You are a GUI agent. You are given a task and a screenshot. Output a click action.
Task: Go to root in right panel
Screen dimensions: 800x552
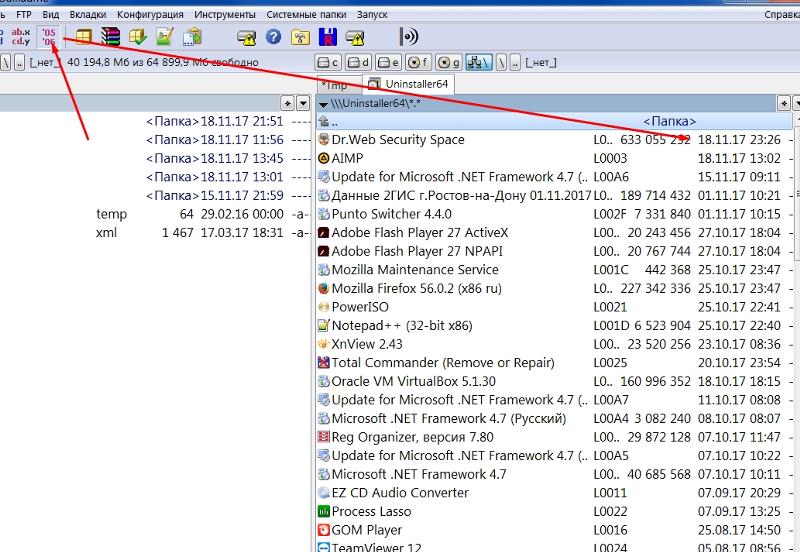click(x=502, y=62)
